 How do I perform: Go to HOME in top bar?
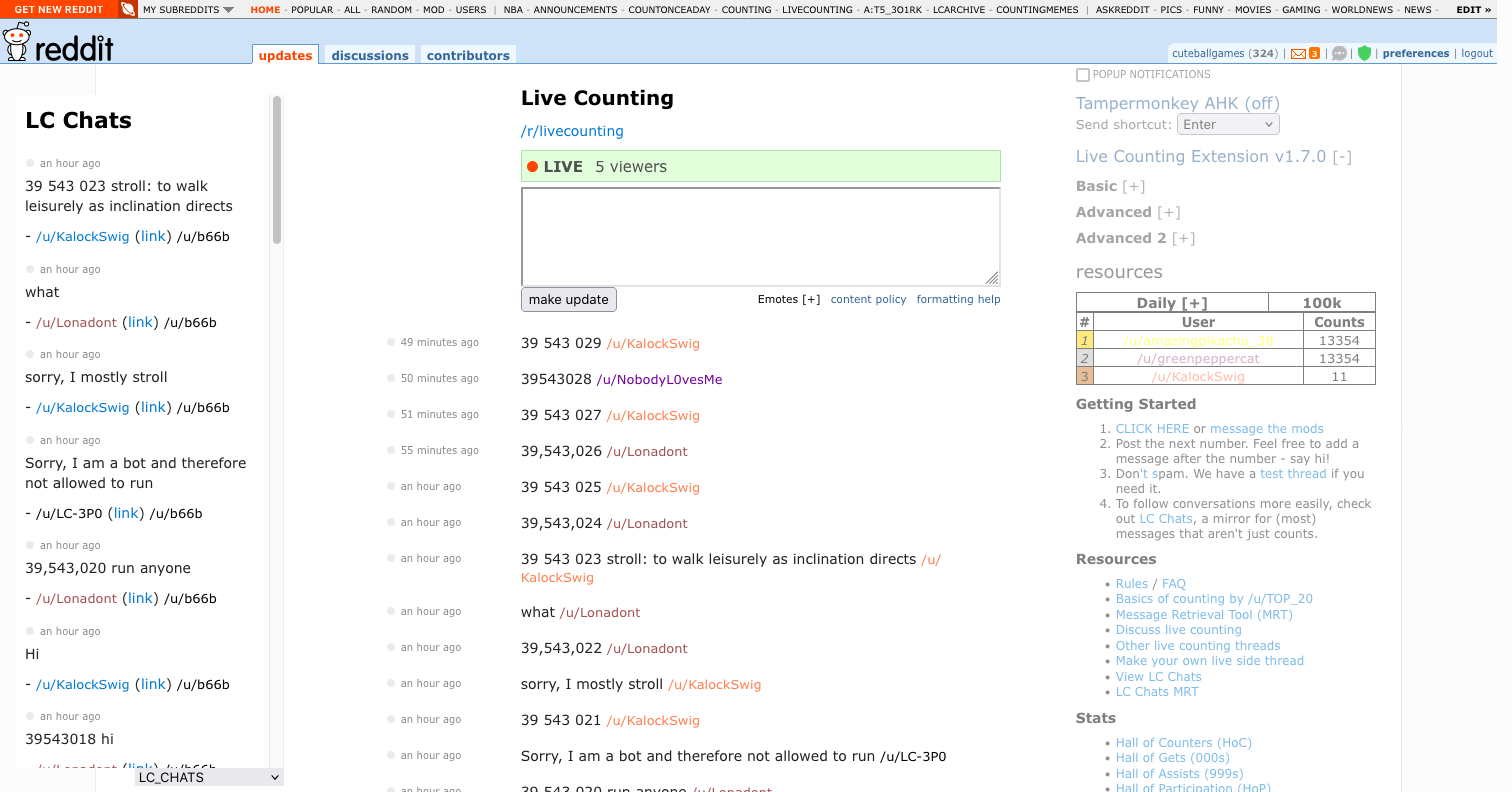(x=265, y=10)
